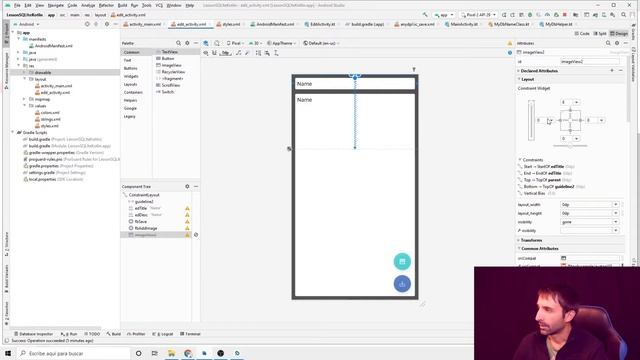The height and width of the screenshot is (360, 640).
Task: Open Android project view dropdown
Action: click(x=27, y=24)
